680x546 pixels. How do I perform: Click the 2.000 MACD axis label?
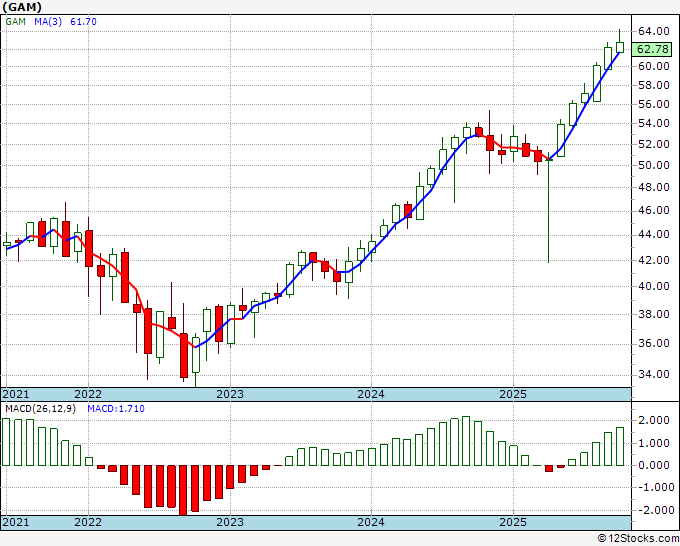(654, 420)
